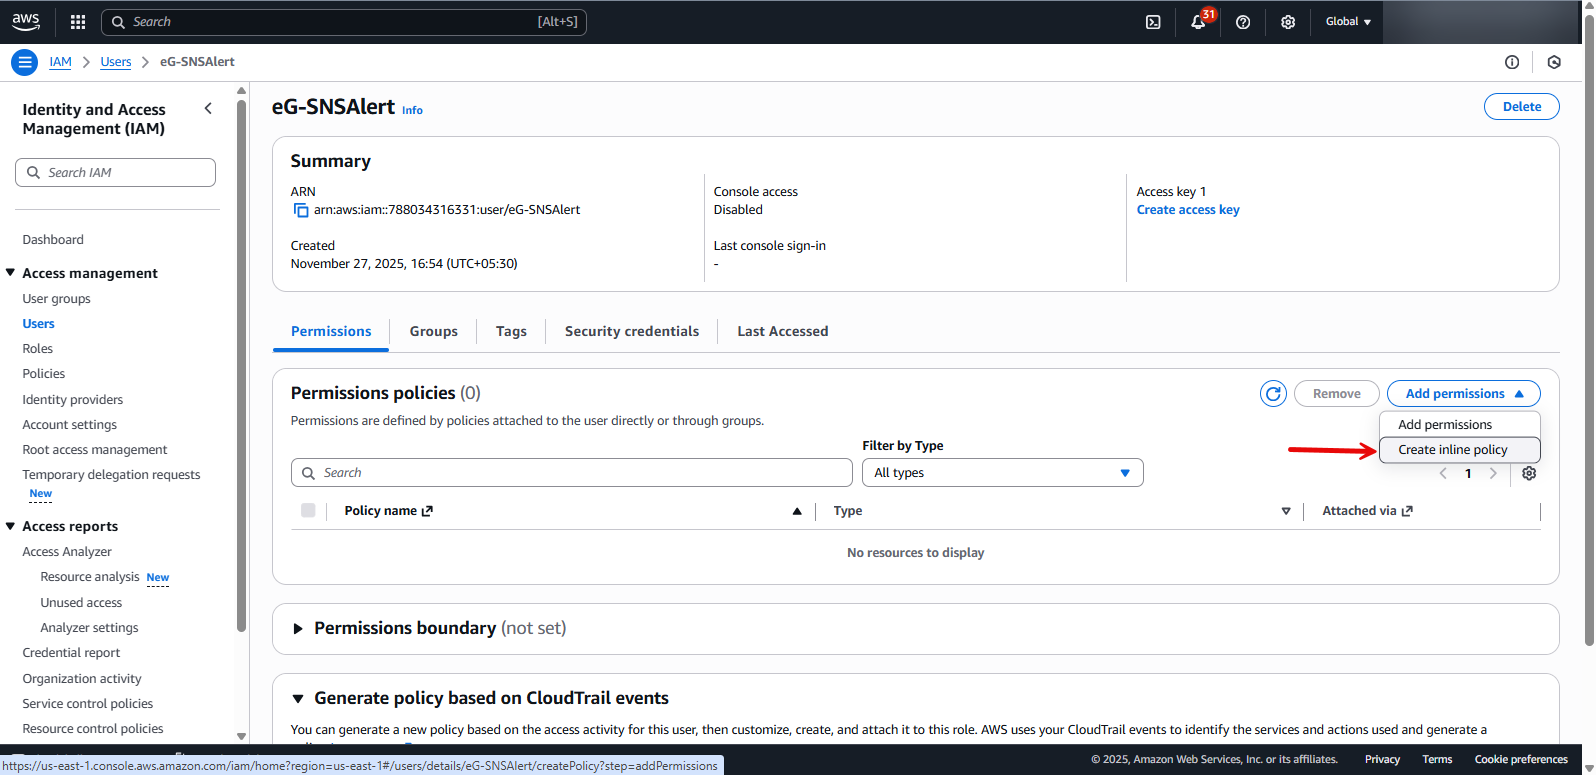Screen dimensions: 1596x775
Task: Open the Filter by Type dropdown
Action: tap(1002, 473)
